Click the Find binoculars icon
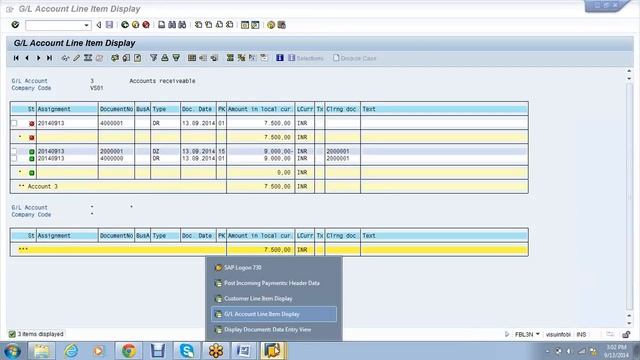This screenshot has height=360, width=640. 172,25
